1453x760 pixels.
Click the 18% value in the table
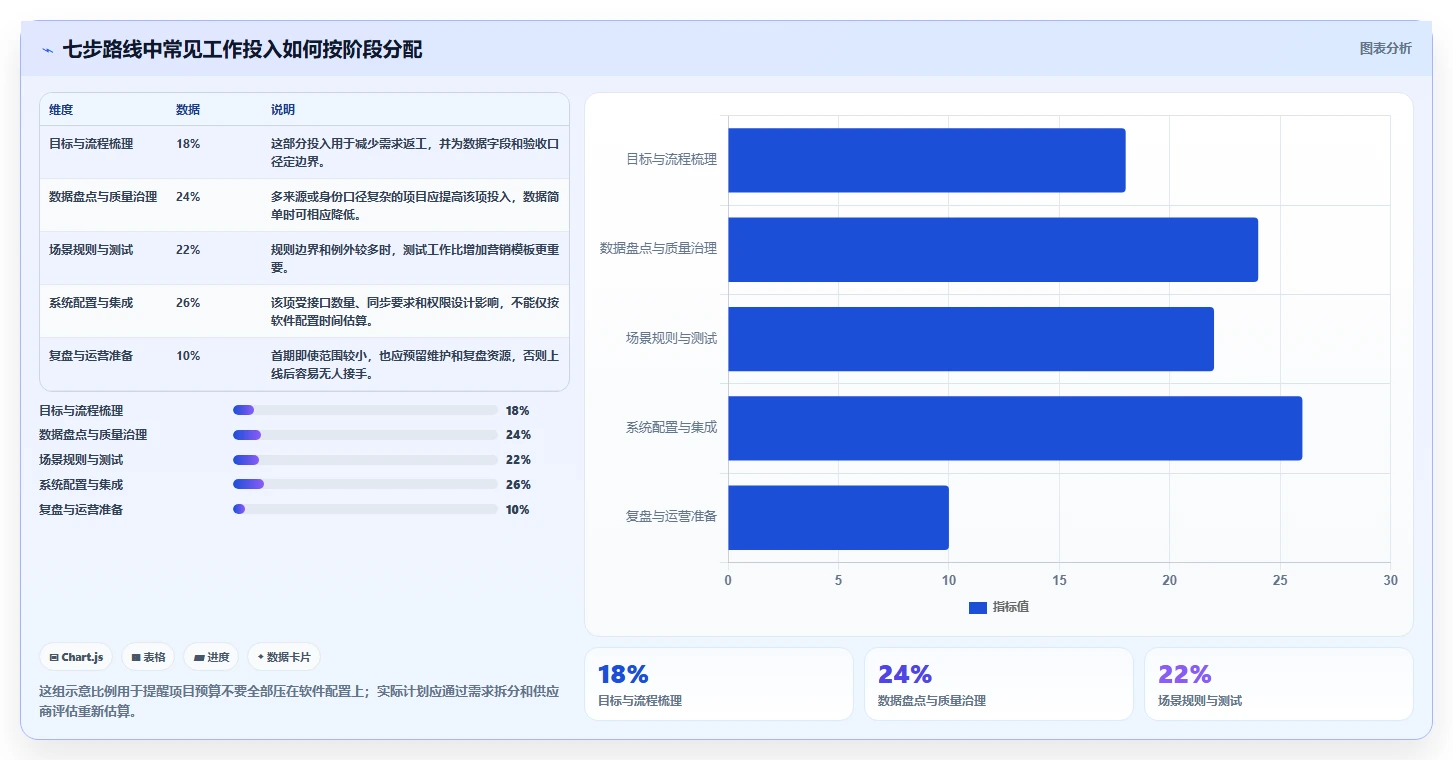(x=188, y=144)
